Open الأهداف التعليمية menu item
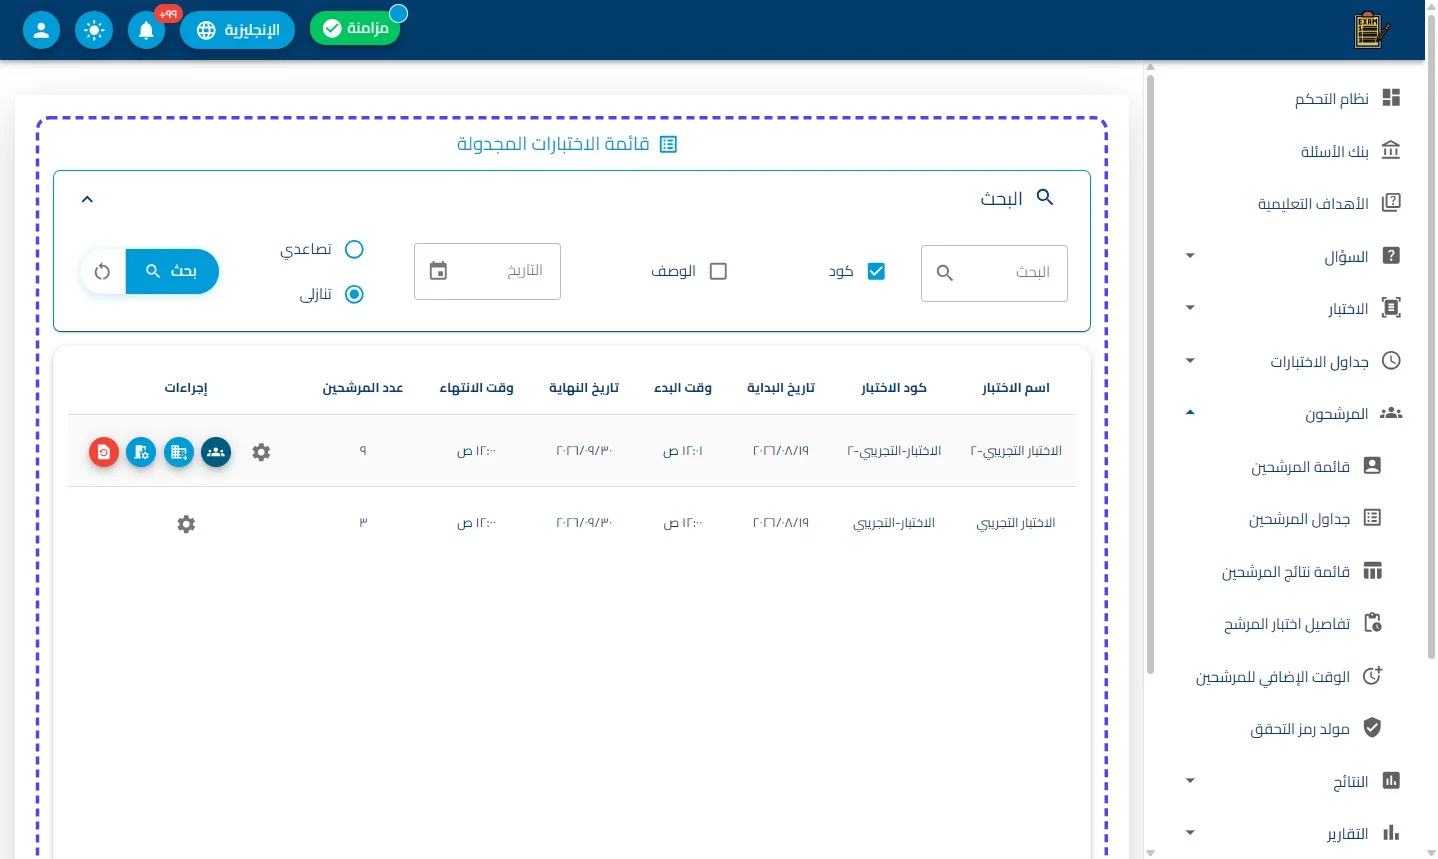Screen dimensions: 1438x859 (1329, 203)
